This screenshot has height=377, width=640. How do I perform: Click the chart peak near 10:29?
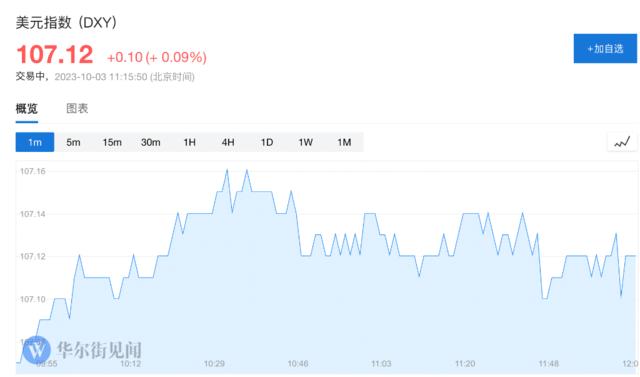click(227, 170)
